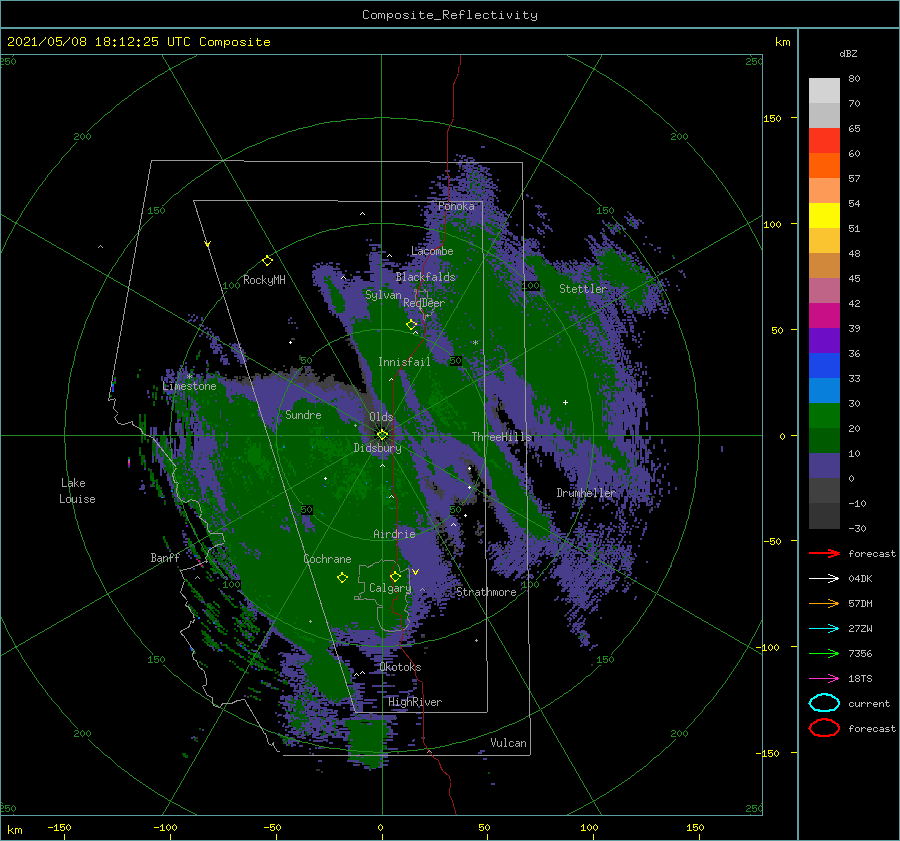Select the slate purple 10–0 dBZ band

[824, 466]
